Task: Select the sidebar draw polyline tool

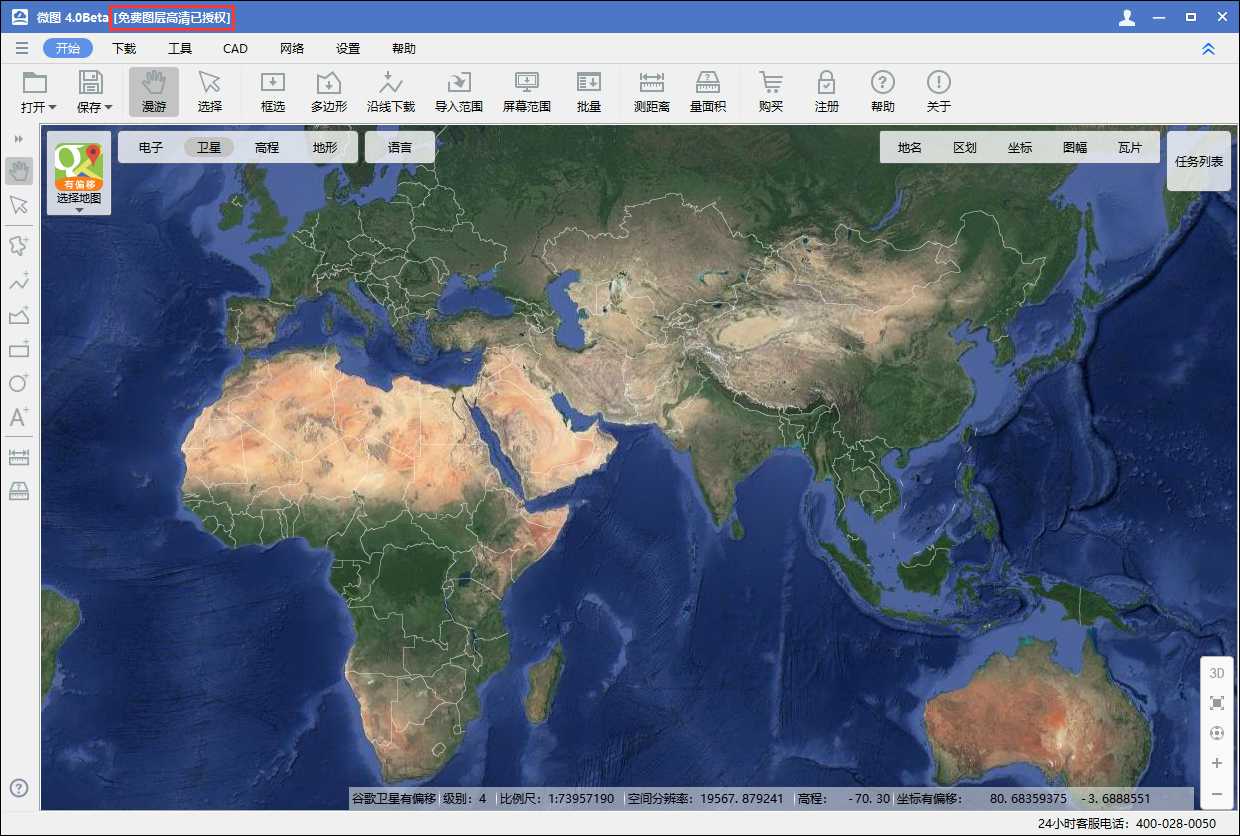Action: [x=19, y=282]
